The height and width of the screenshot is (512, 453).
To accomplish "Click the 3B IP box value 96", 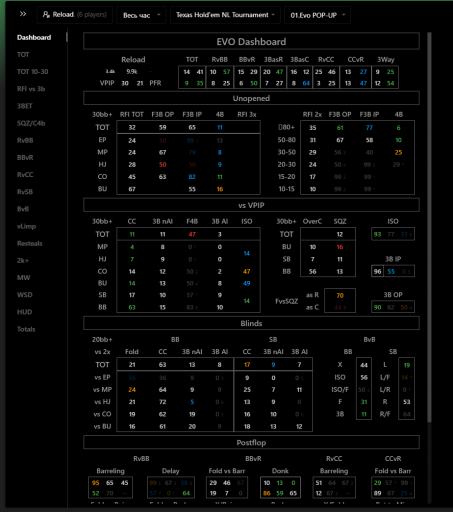I will [x=377, y=271].
